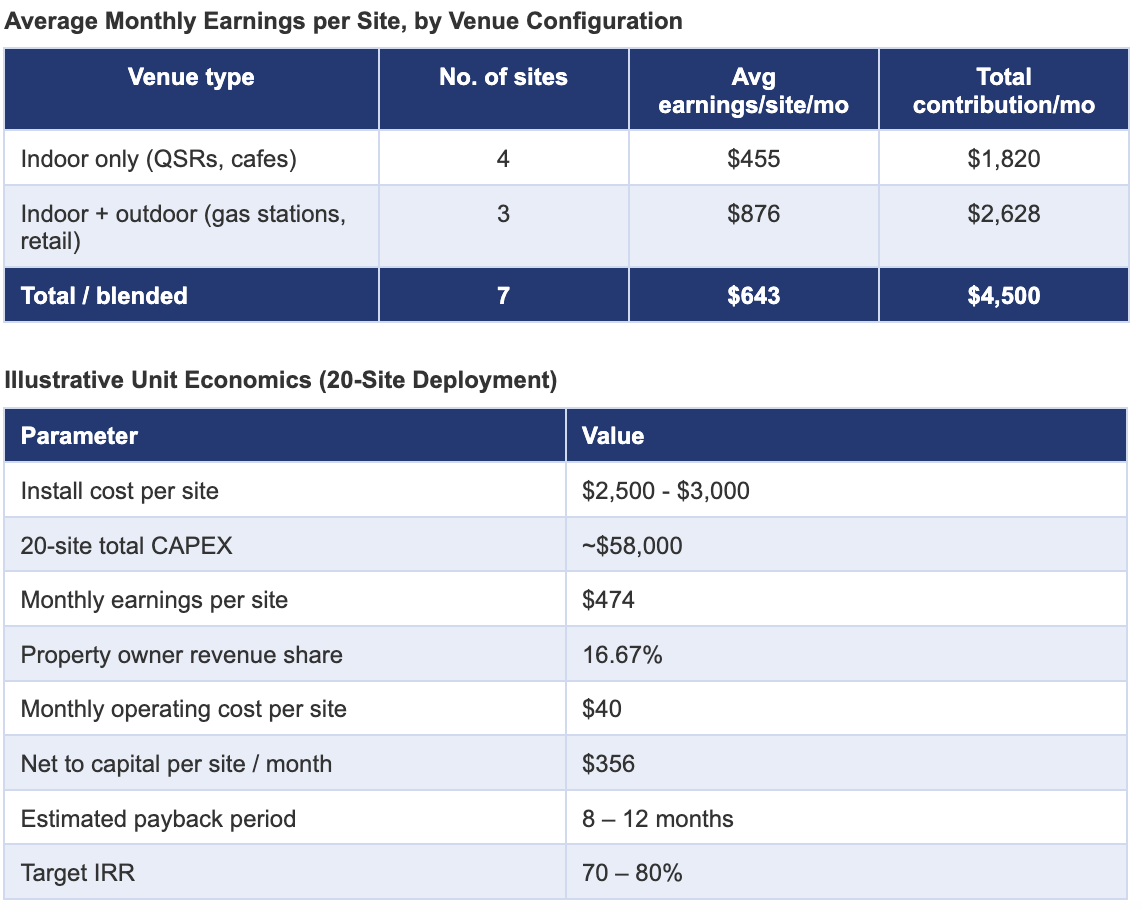Click the Indoor only (QSRs, cafes) cell
1142x910 pixels.
[x=191, y=158]
